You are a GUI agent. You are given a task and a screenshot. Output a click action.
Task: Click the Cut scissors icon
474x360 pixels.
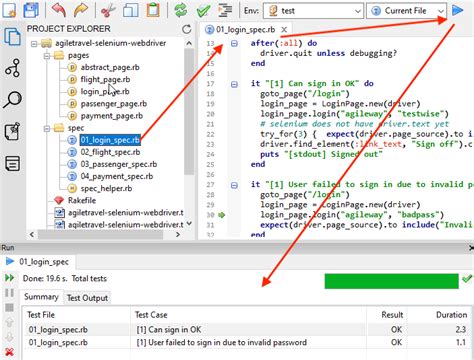(x=108, y=10)
